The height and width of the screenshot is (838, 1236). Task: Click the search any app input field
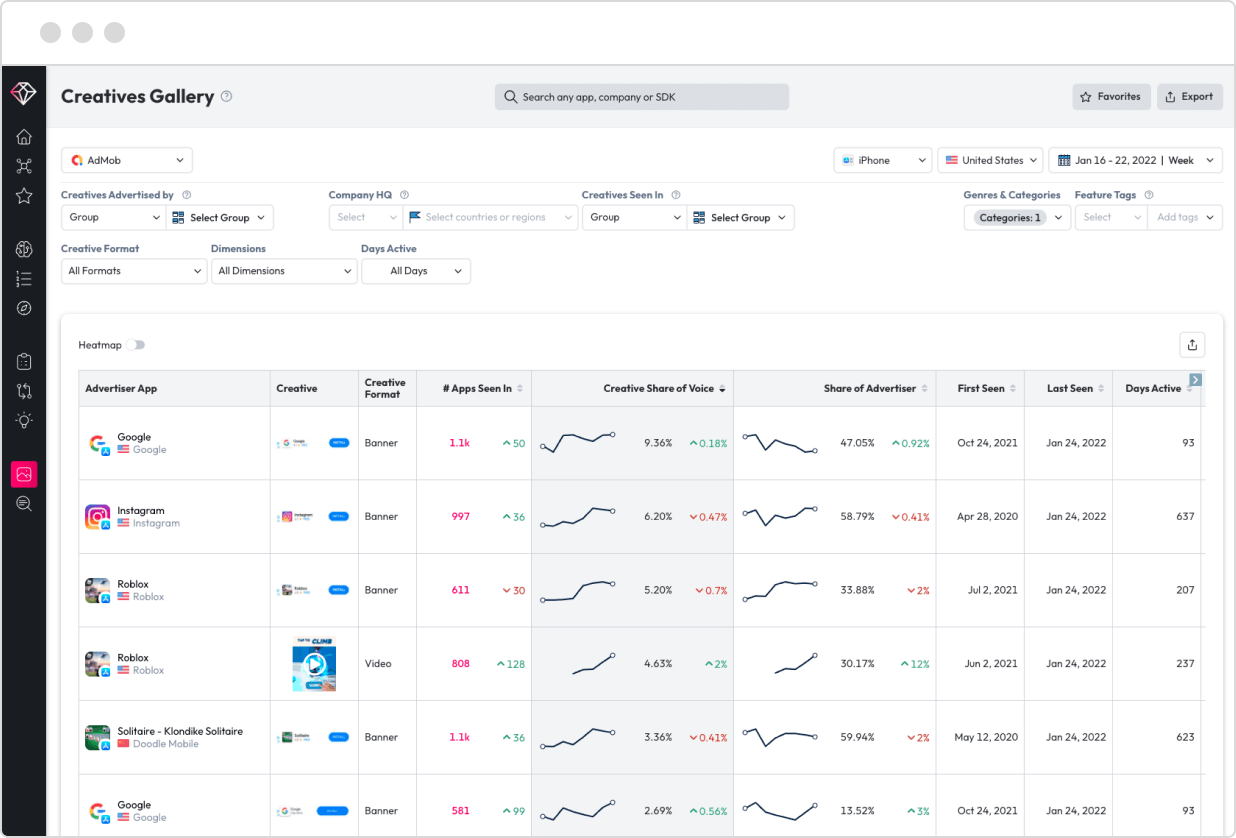642,97
